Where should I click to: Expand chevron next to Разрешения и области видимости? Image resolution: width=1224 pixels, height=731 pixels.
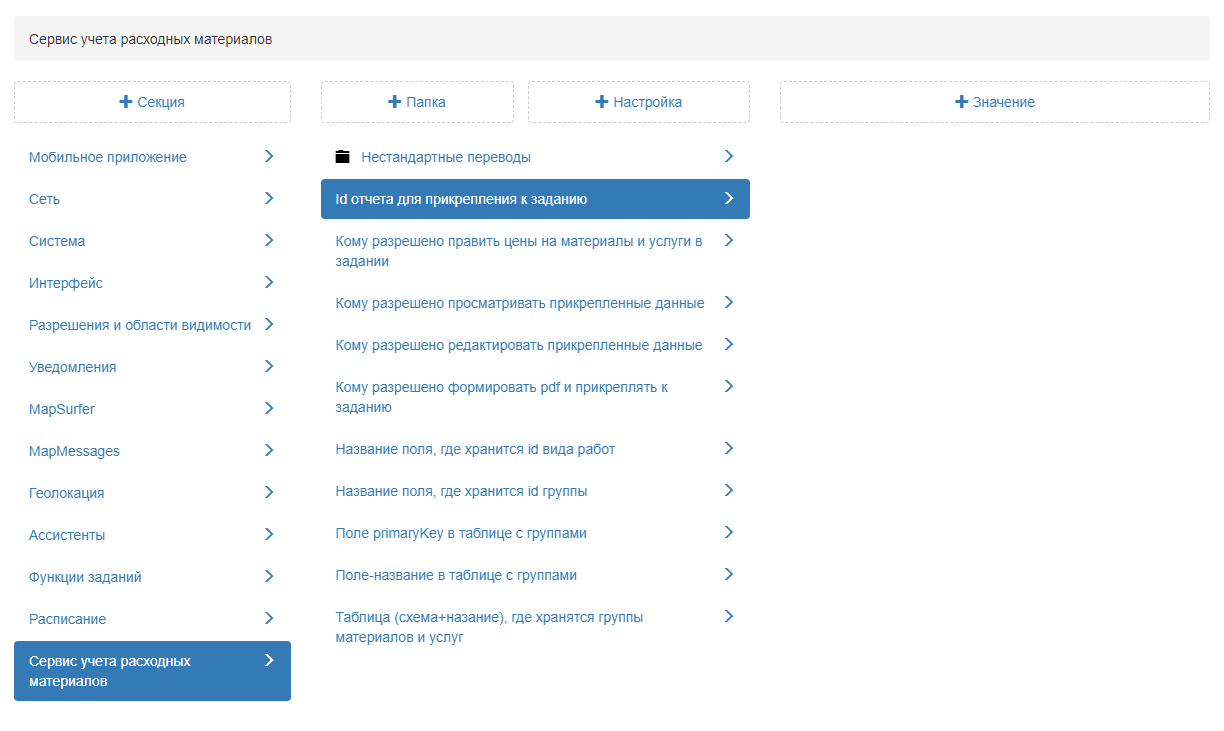tap(269, 324)
